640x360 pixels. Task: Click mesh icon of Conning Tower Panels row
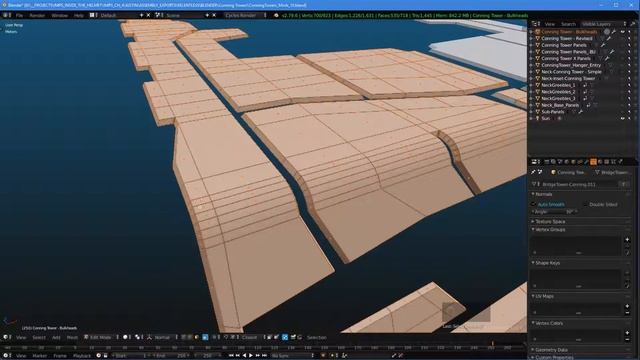point(538,45)
